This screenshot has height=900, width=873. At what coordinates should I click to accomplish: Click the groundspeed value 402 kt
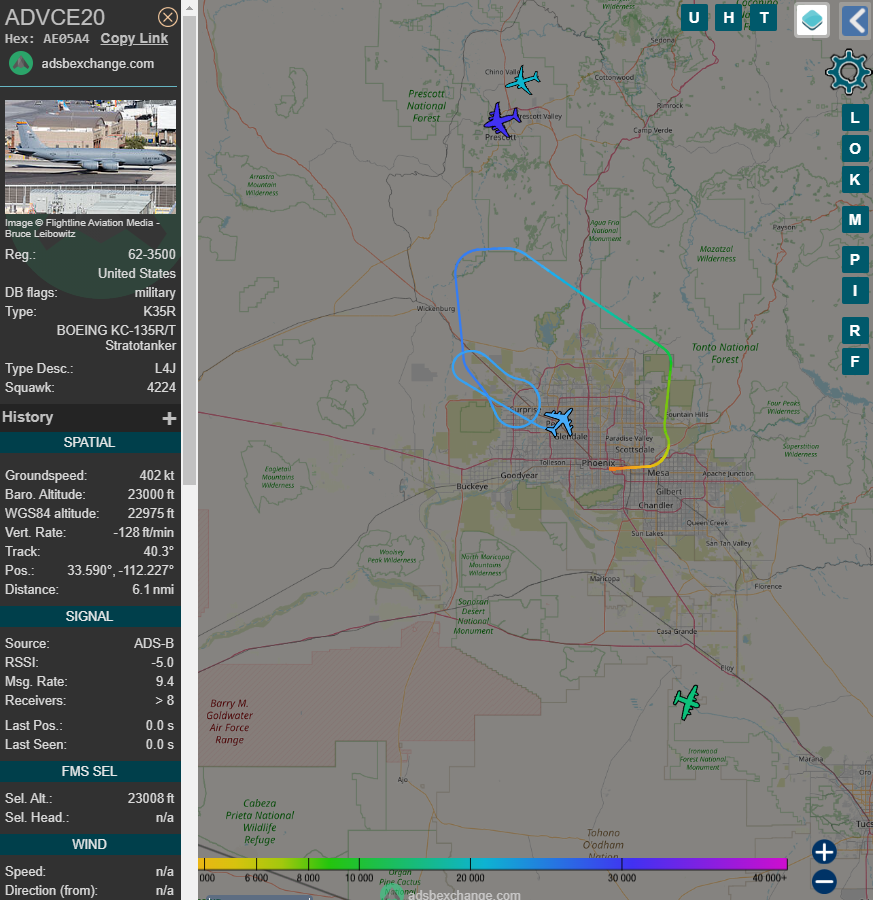coord(157,475)
